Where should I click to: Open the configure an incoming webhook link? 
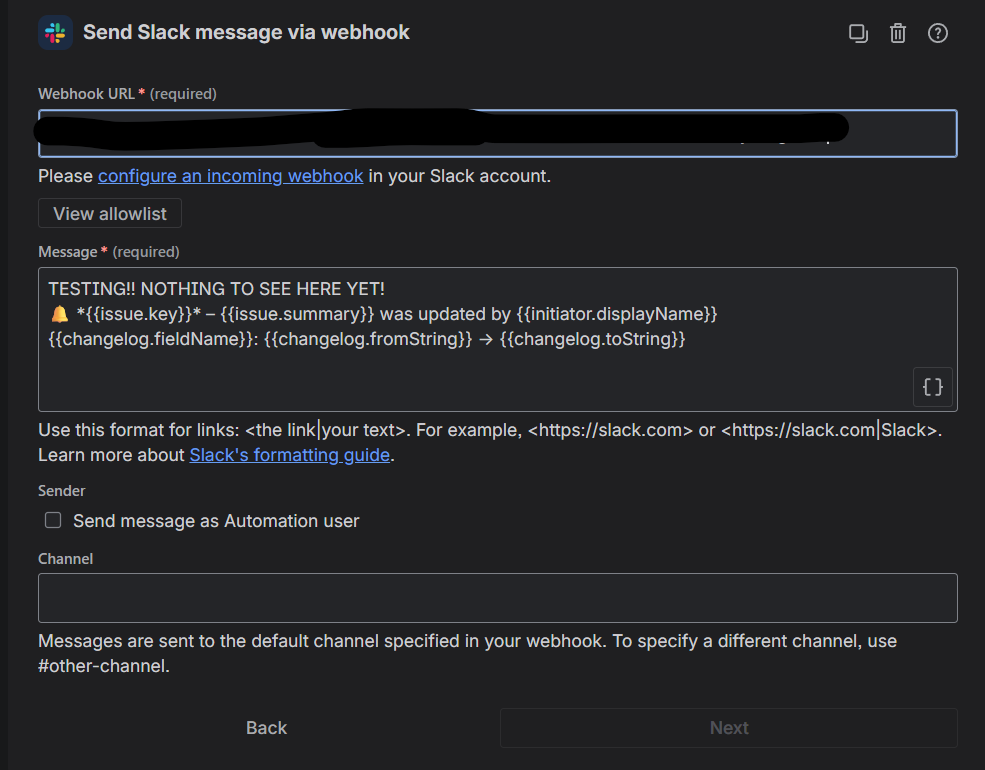[231, 176]
